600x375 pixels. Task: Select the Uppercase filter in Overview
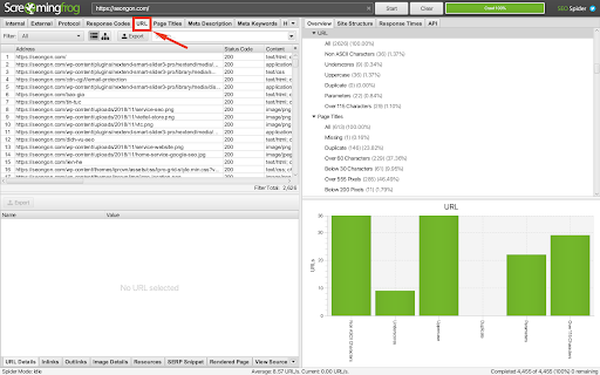352,75
